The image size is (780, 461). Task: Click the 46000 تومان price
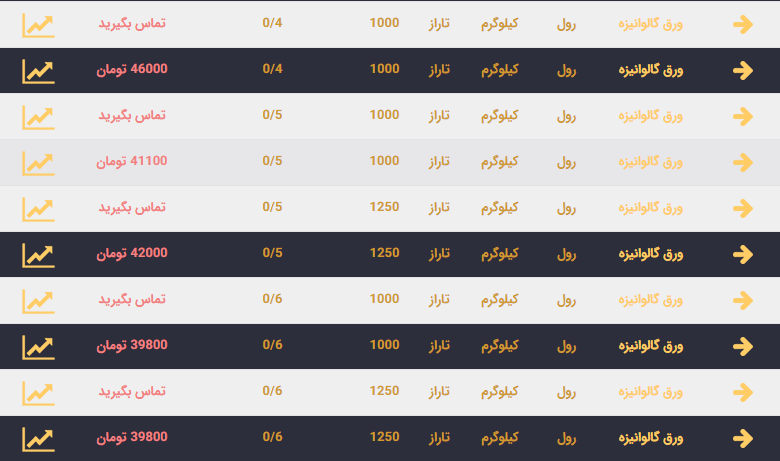132,69
